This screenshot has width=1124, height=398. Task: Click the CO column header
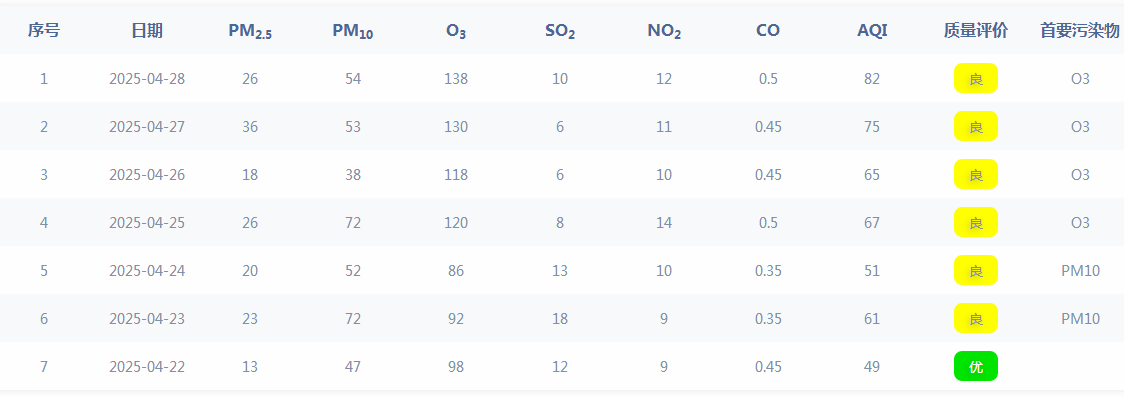[768, 30]
